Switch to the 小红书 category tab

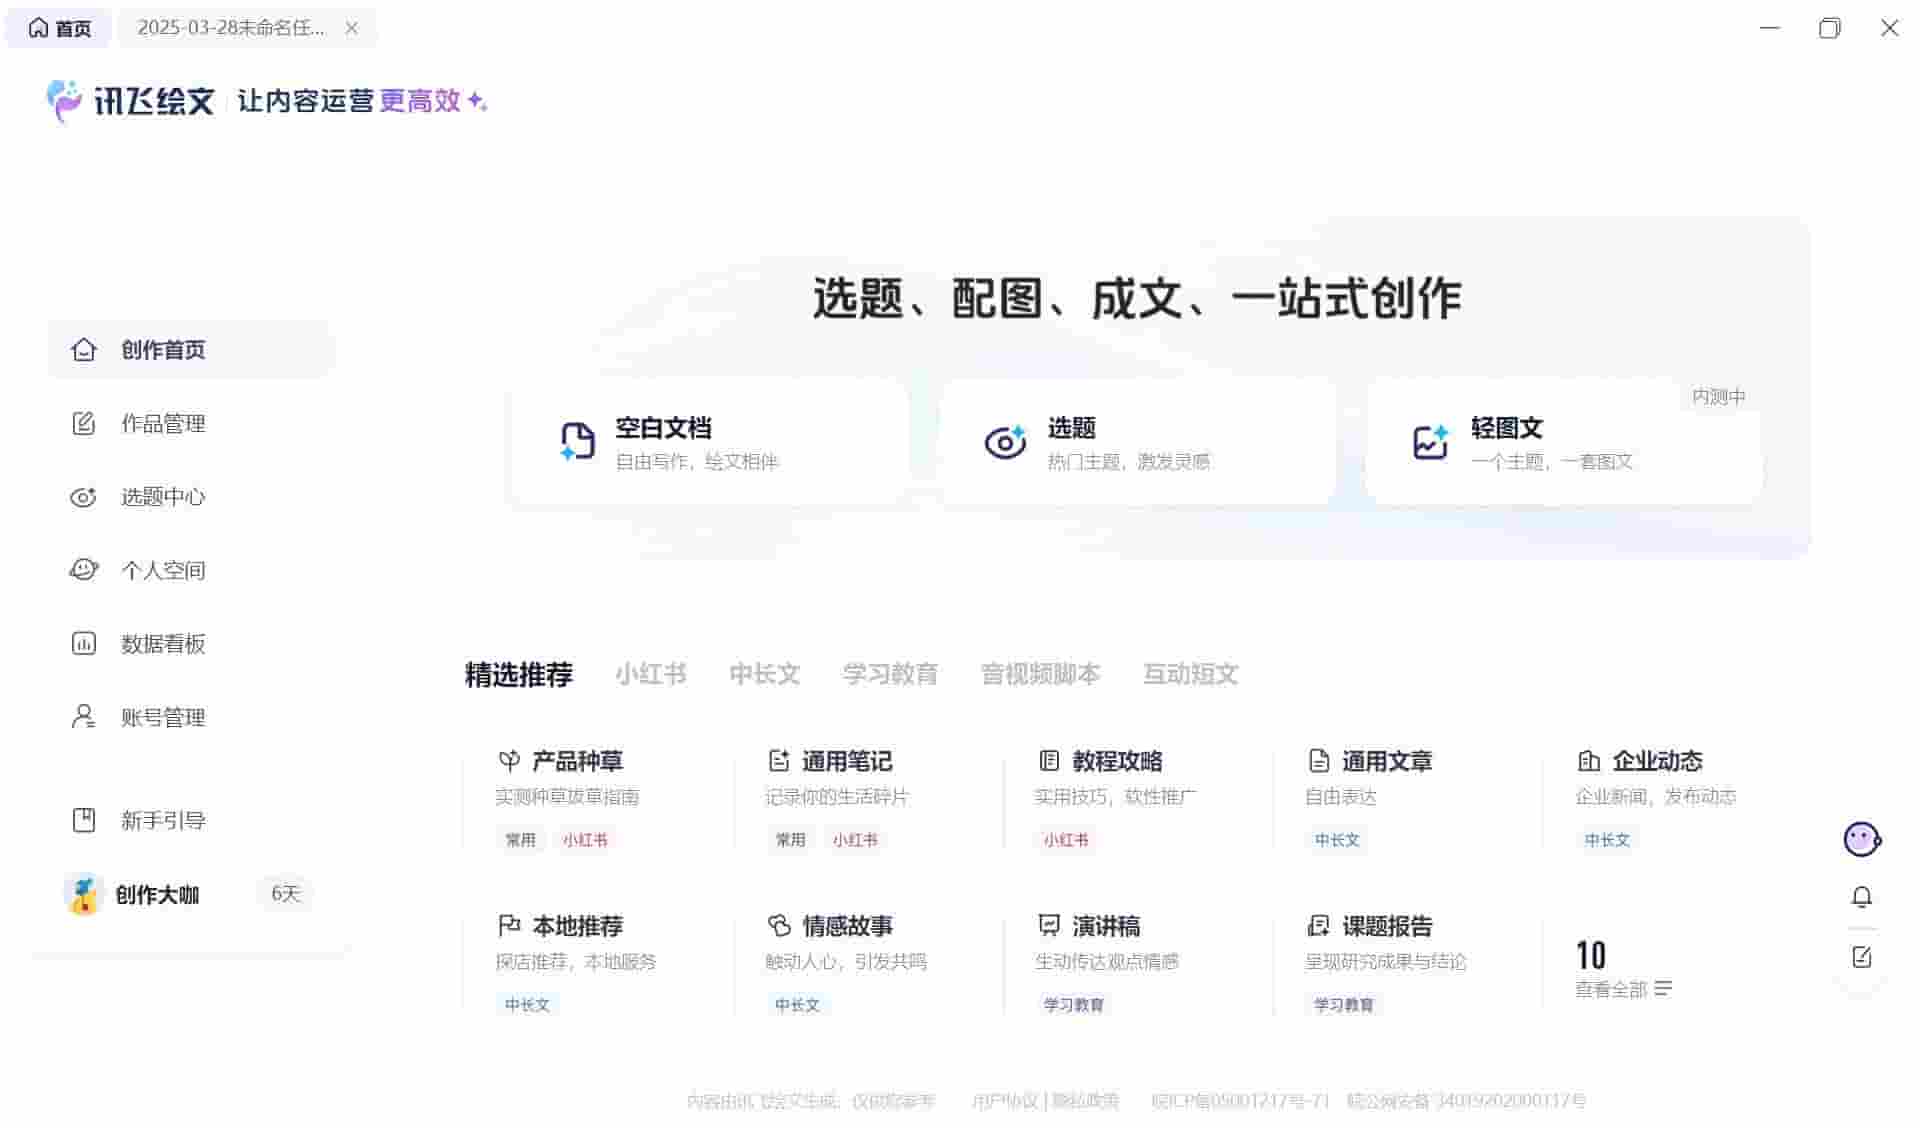(650, 674)
